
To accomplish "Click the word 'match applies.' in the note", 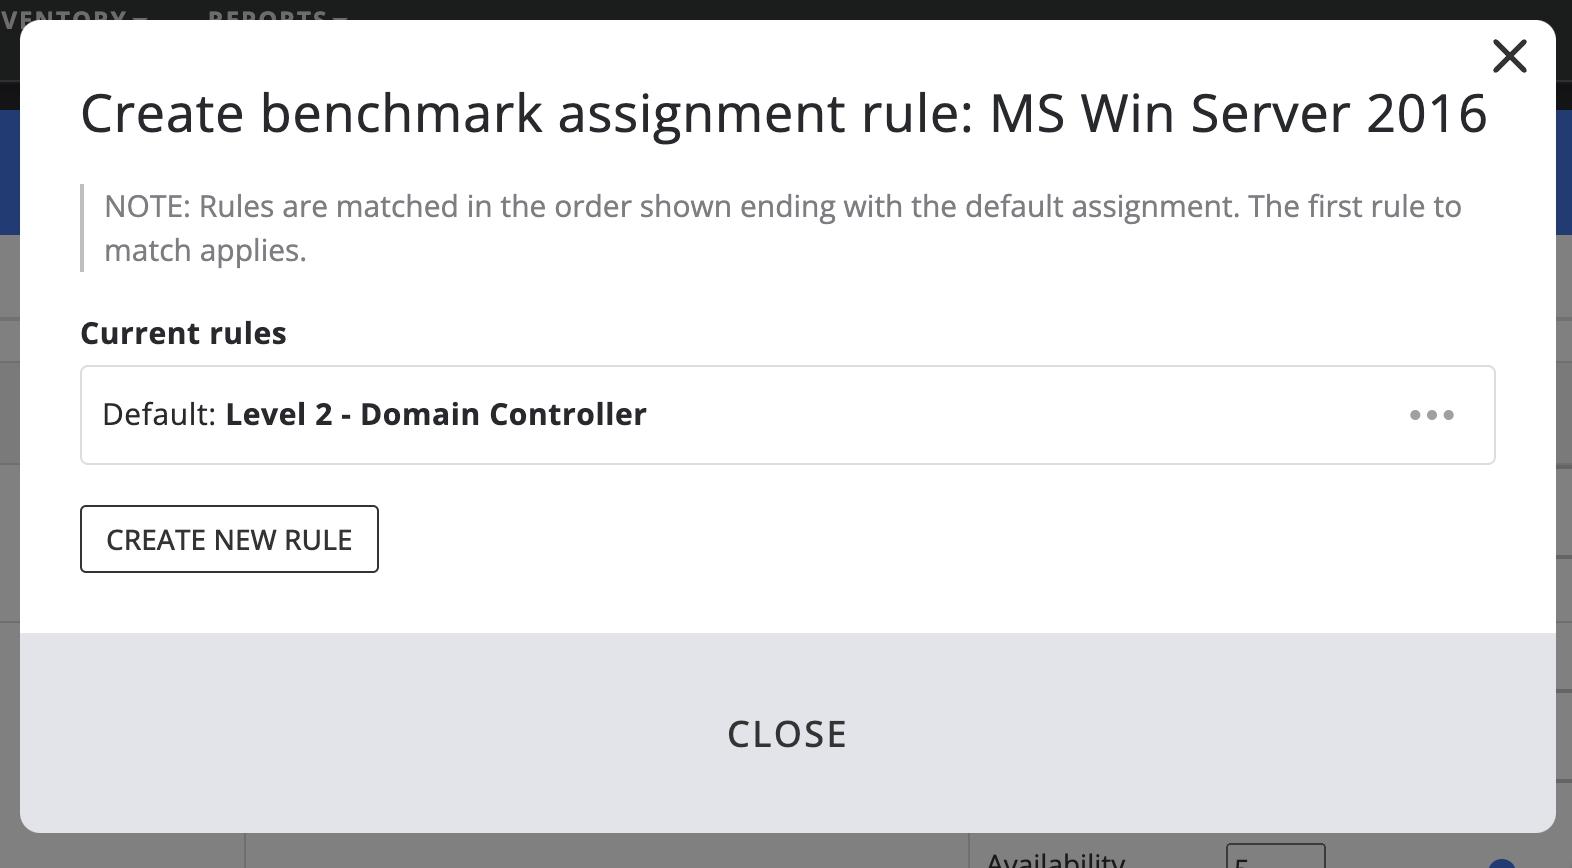I will coord(205,251).
